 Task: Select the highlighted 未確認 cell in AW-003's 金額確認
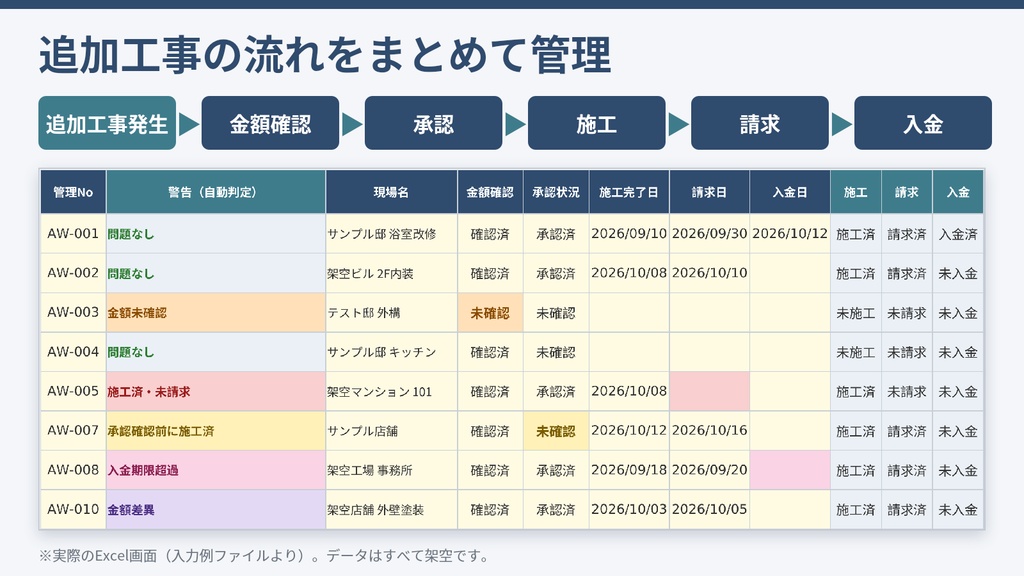(x=490, y=312)
